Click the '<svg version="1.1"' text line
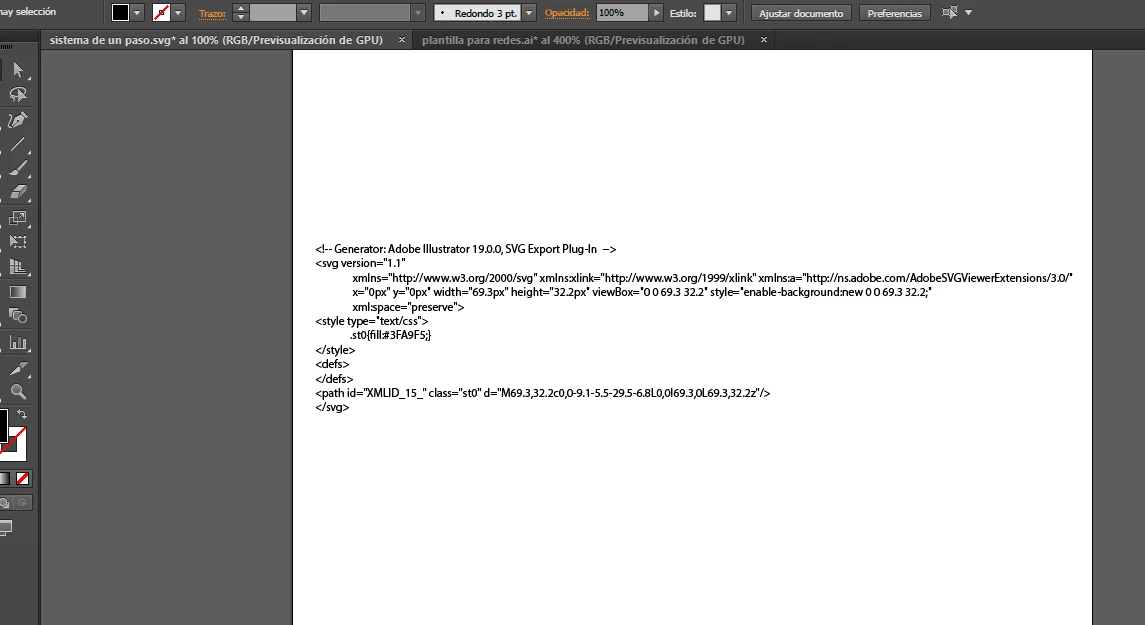The image size is (1145, 625). click(x=360, y=263)
